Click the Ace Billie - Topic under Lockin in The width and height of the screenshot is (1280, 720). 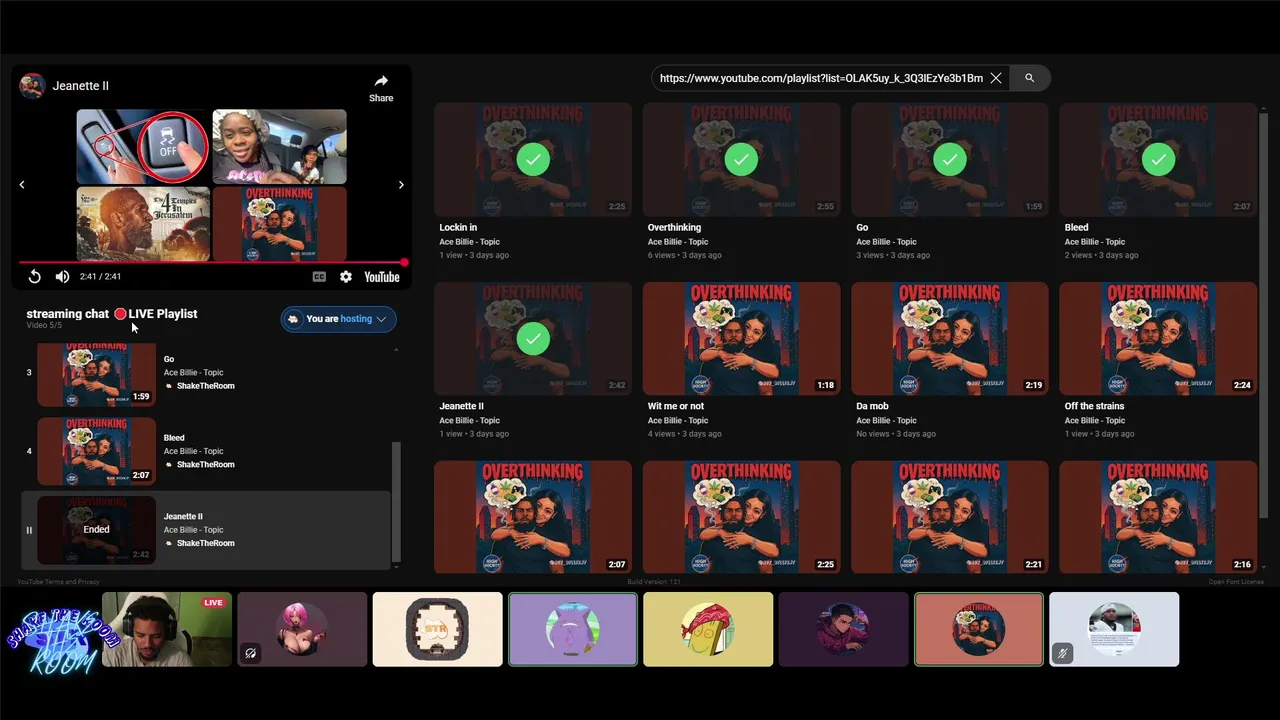pos(469,242)
